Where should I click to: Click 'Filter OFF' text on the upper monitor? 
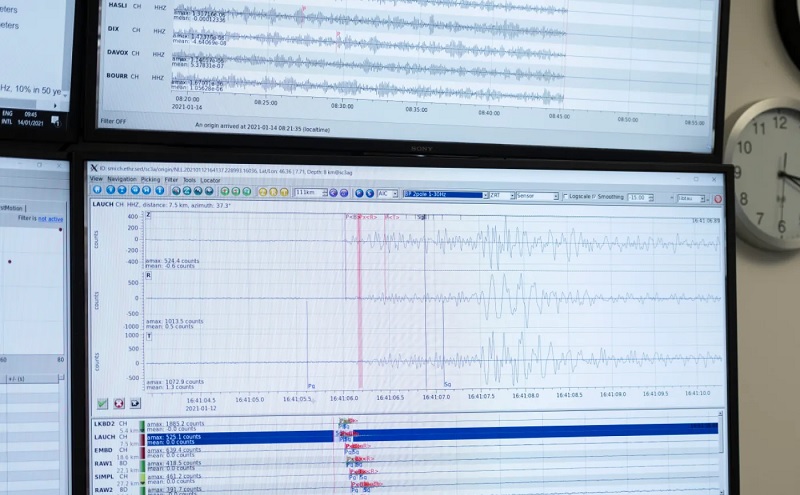tap(113, 121)
